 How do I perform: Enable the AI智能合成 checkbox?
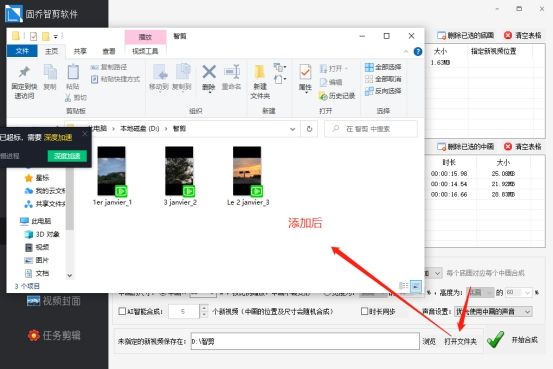(x=122, y=311)
